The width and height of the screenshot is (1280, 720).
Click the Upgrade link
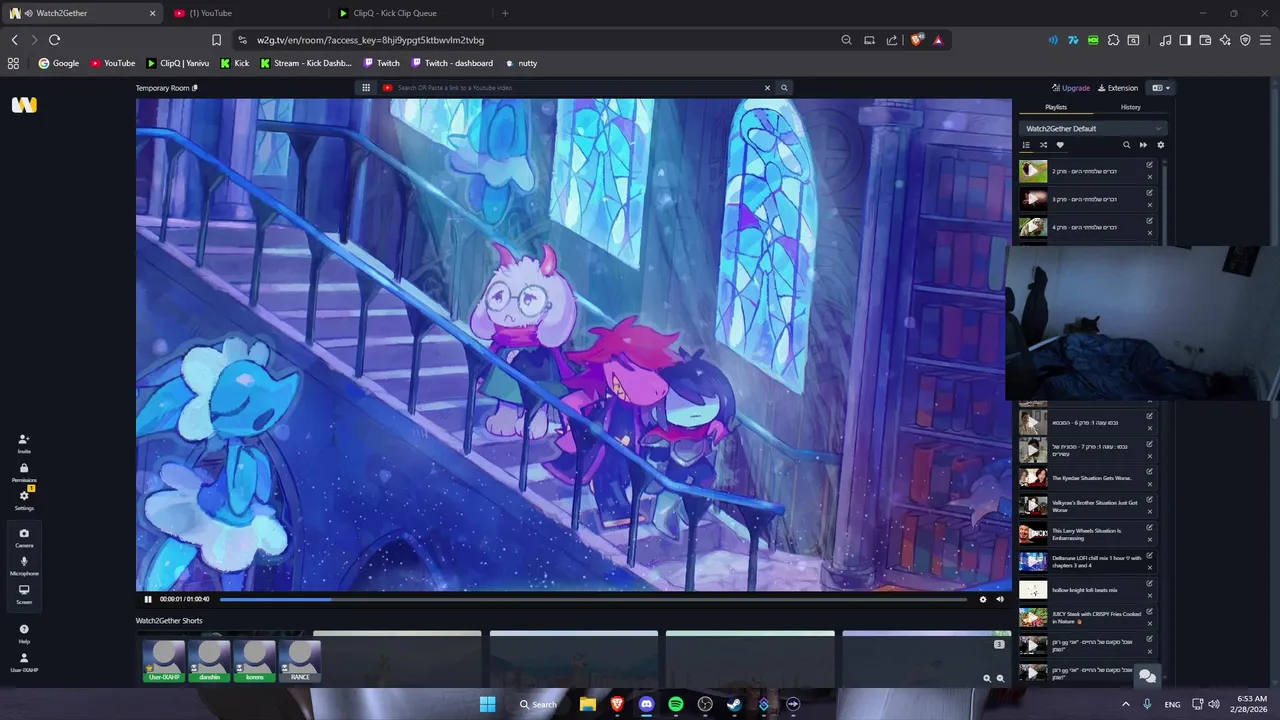tap(1071, 88)
